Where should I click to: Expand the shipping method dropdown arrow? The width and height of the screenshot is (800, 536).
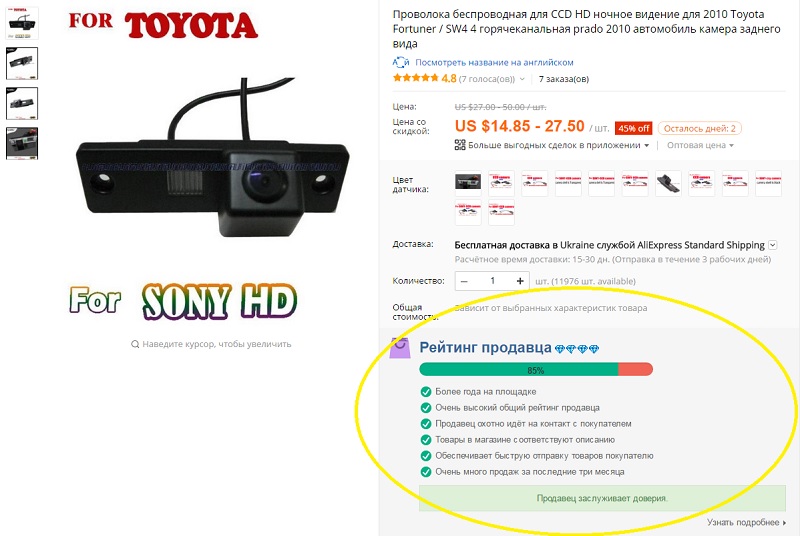coord(772,245)
